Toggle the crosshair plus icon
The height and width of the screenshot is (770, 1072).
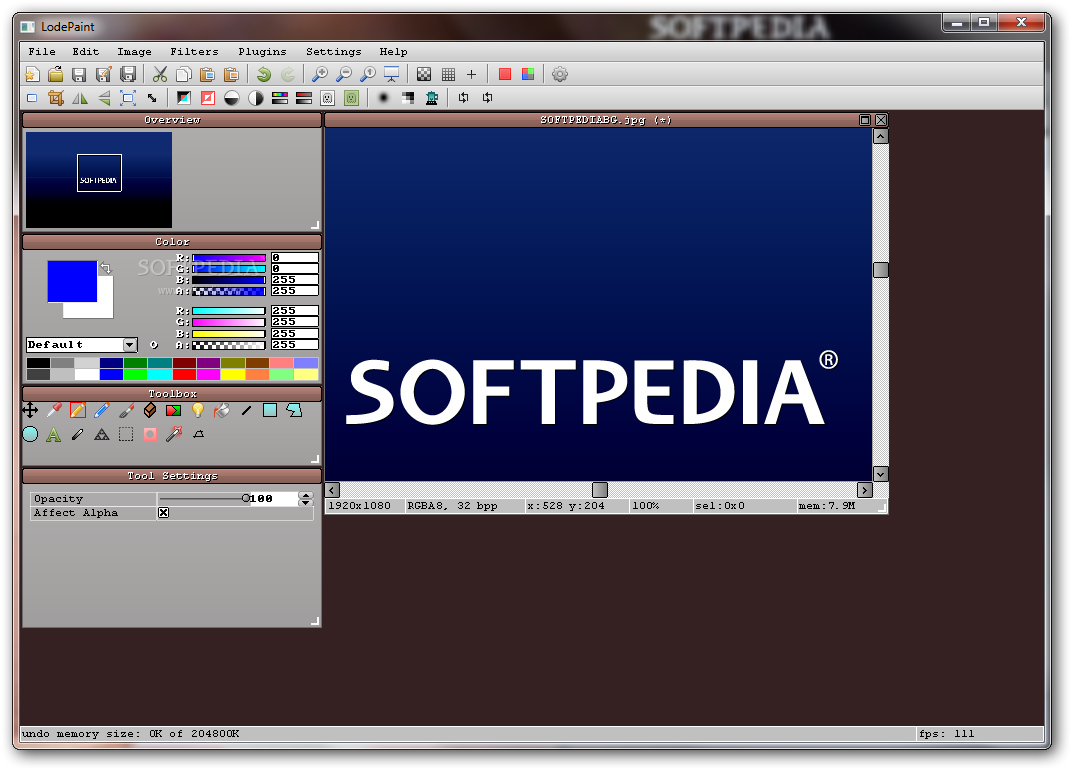coord(471,74)
